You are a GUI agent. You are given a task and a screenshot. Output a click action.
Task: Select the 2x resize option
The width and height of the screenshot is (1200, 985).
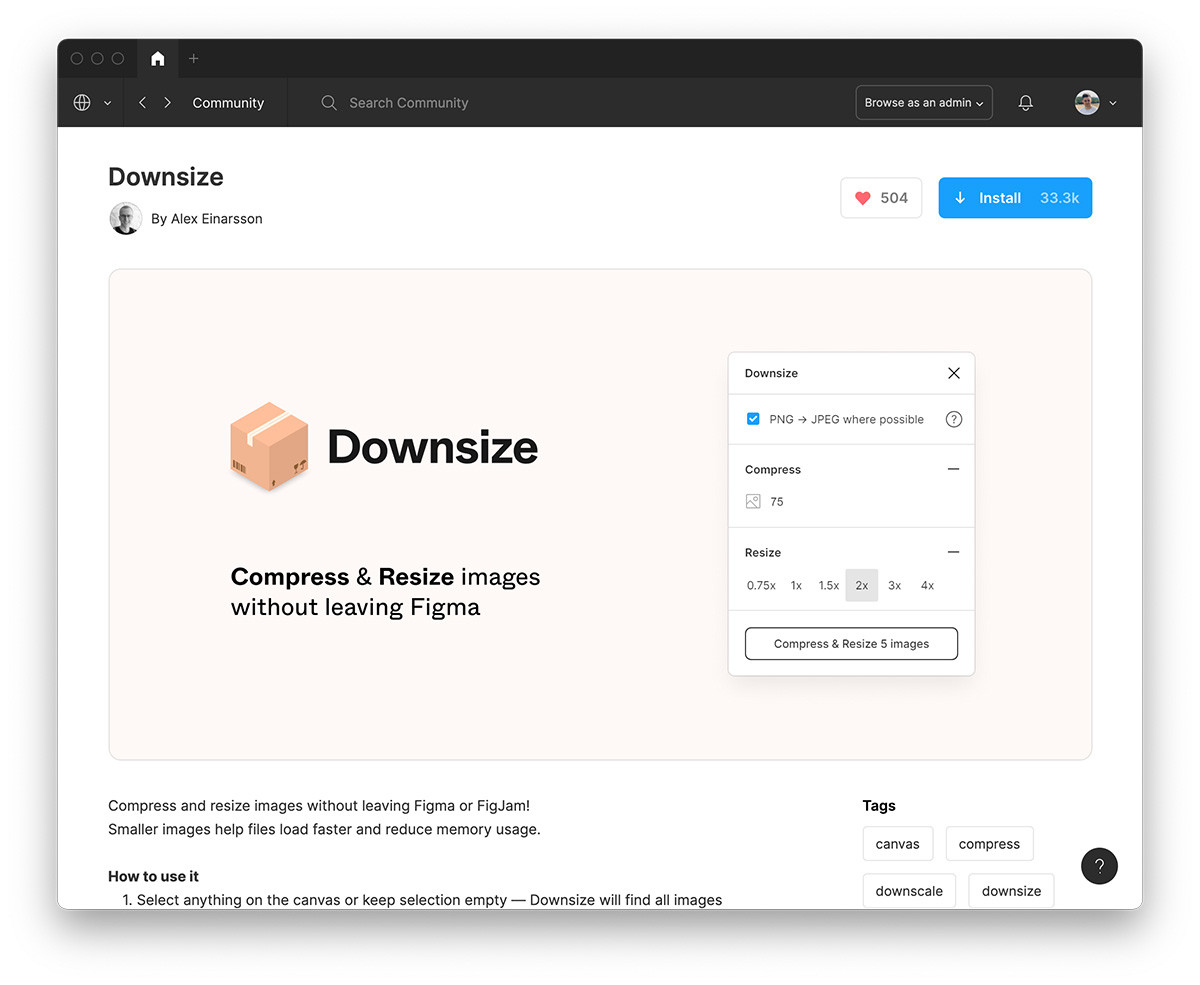861,586
